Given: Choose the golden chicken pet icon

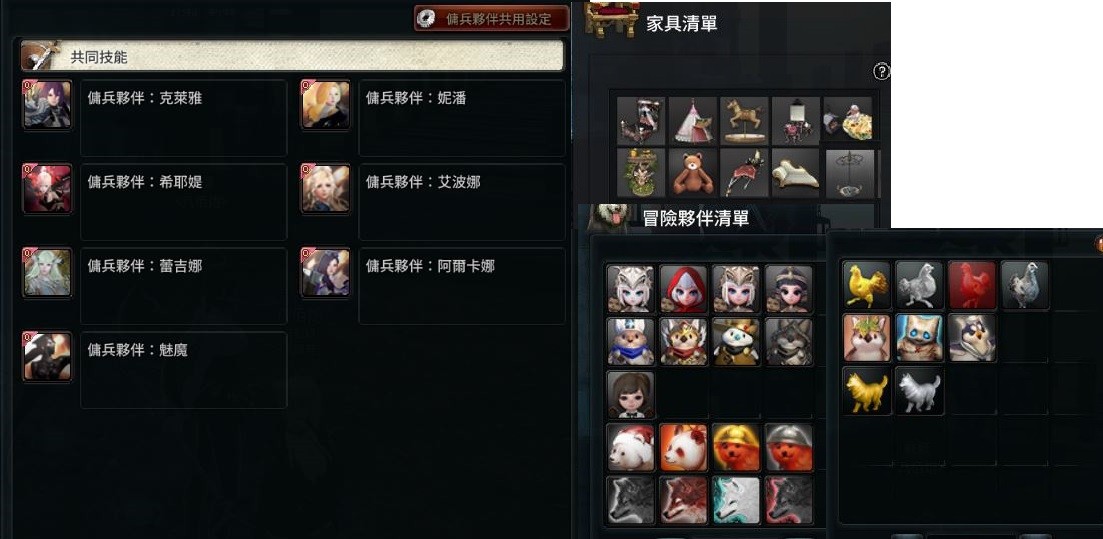Looking at the screenshot, I should pos(867,285).
